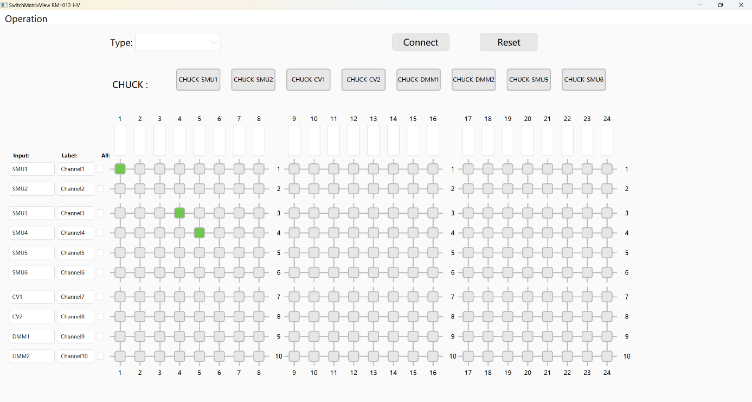Focus the Channel10 label text box

tap(75, 356)
